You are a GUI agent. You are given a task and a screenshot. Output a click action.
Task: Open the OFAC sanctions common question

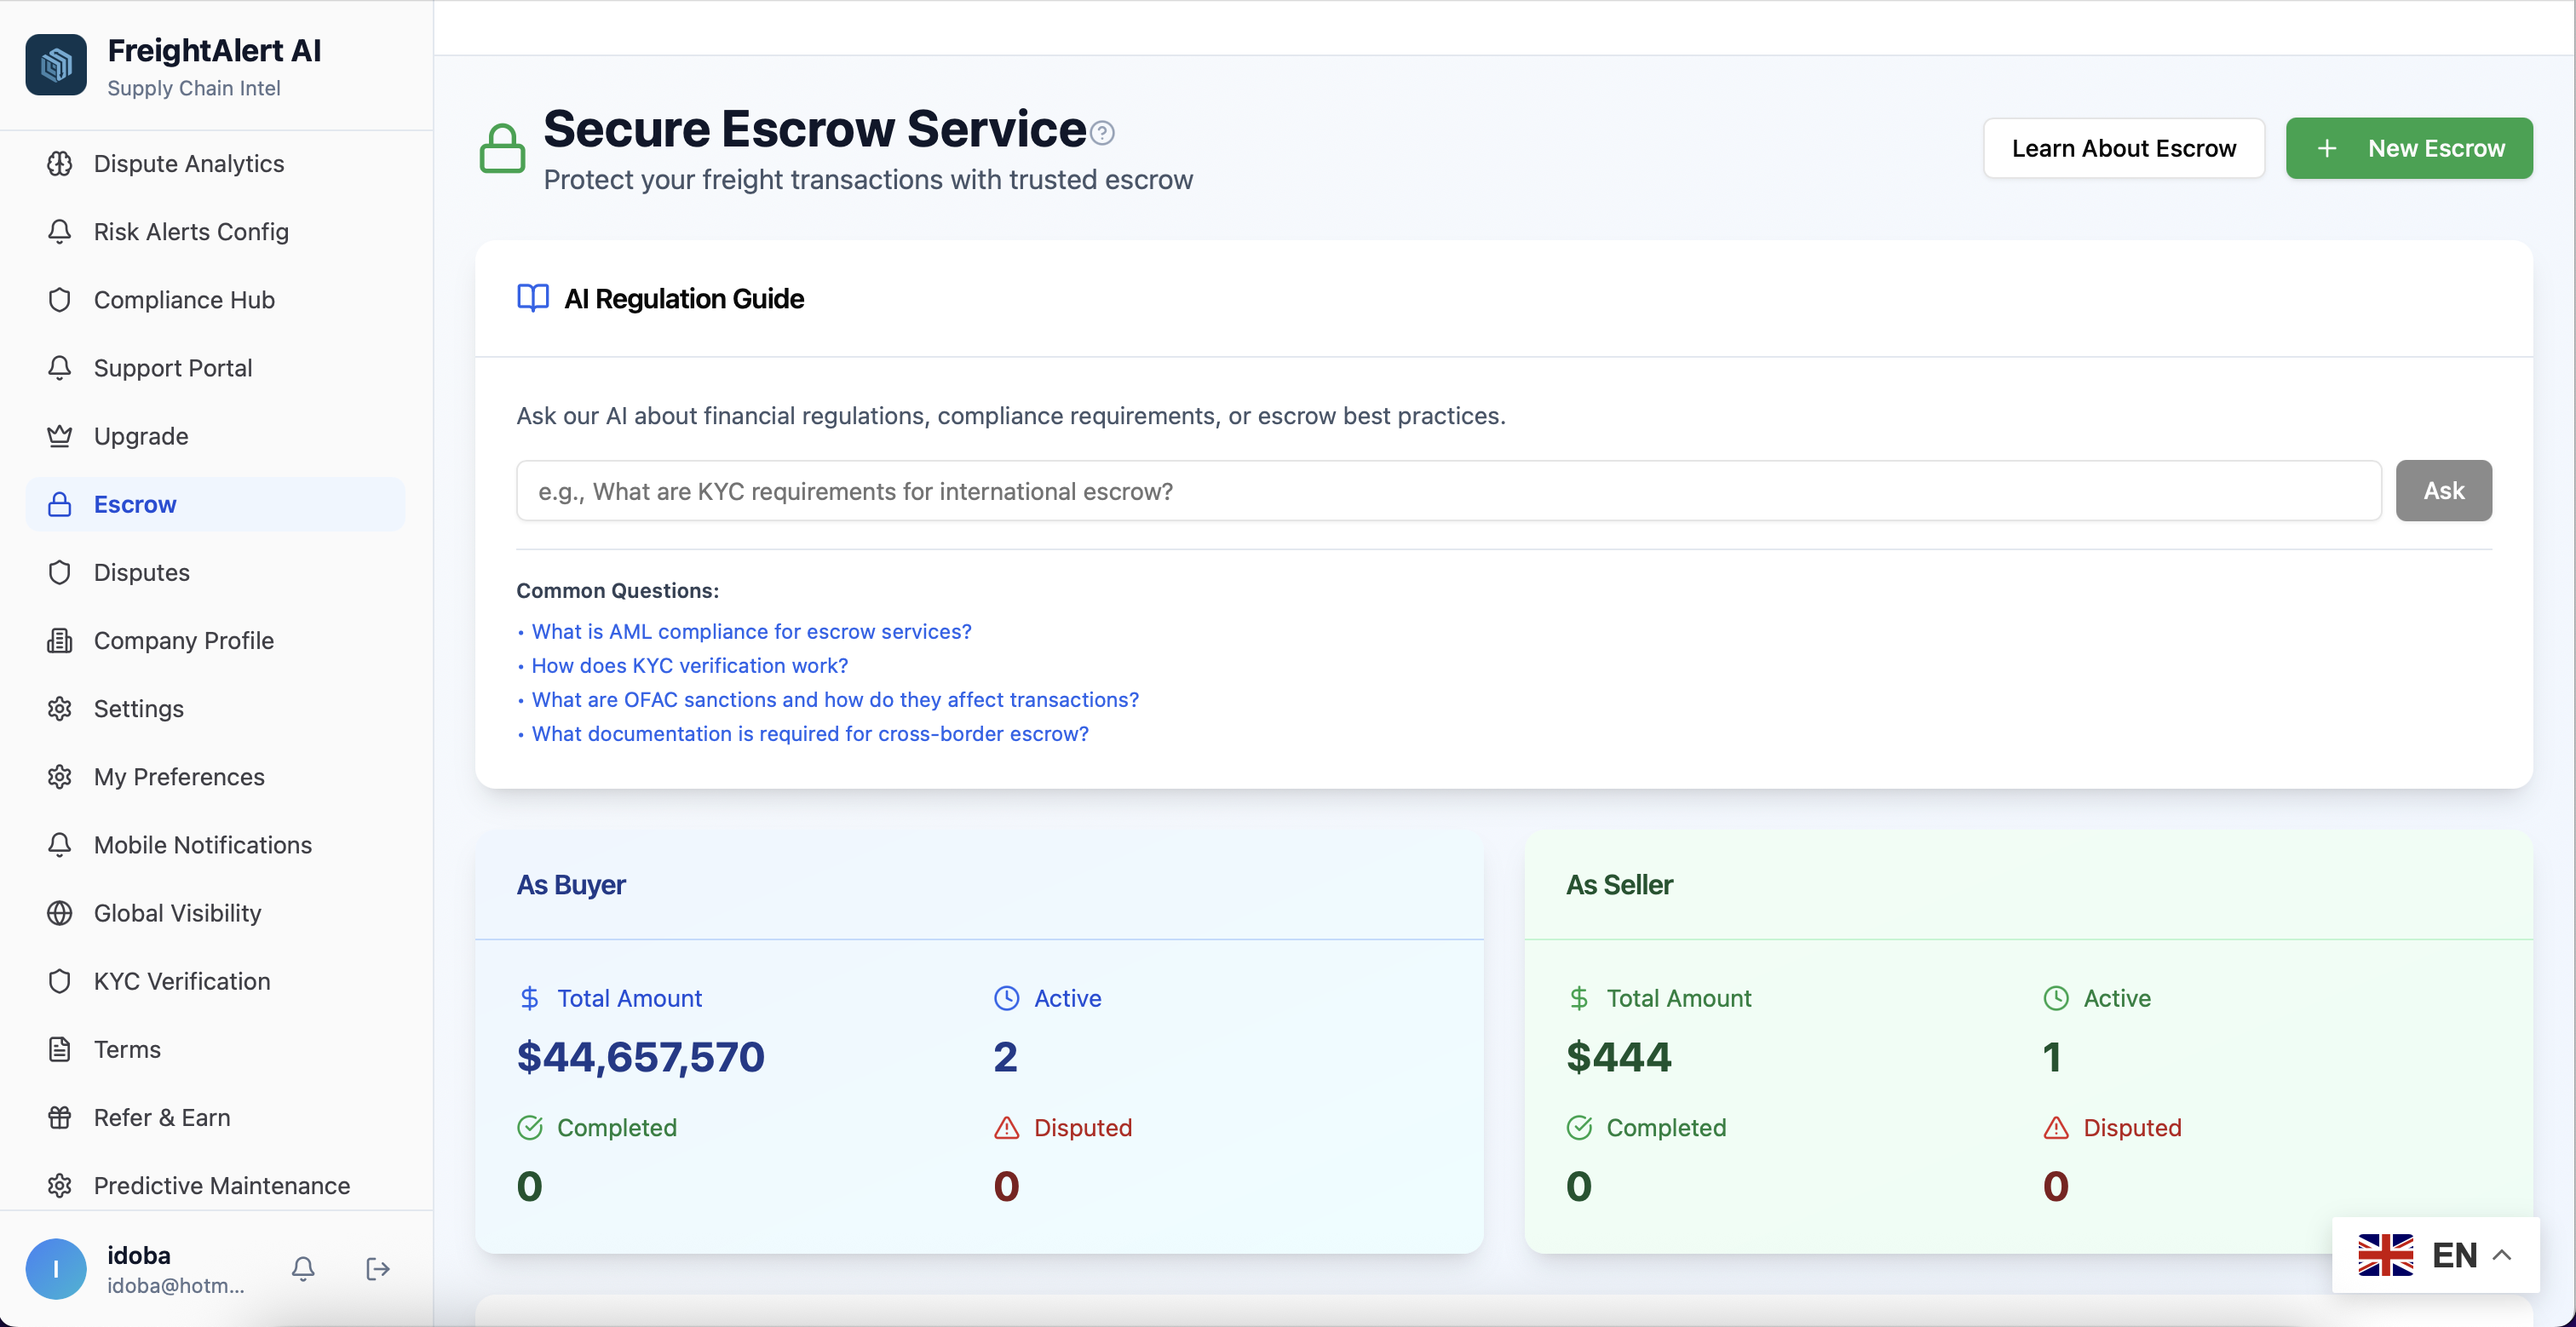tap(835, 699)
